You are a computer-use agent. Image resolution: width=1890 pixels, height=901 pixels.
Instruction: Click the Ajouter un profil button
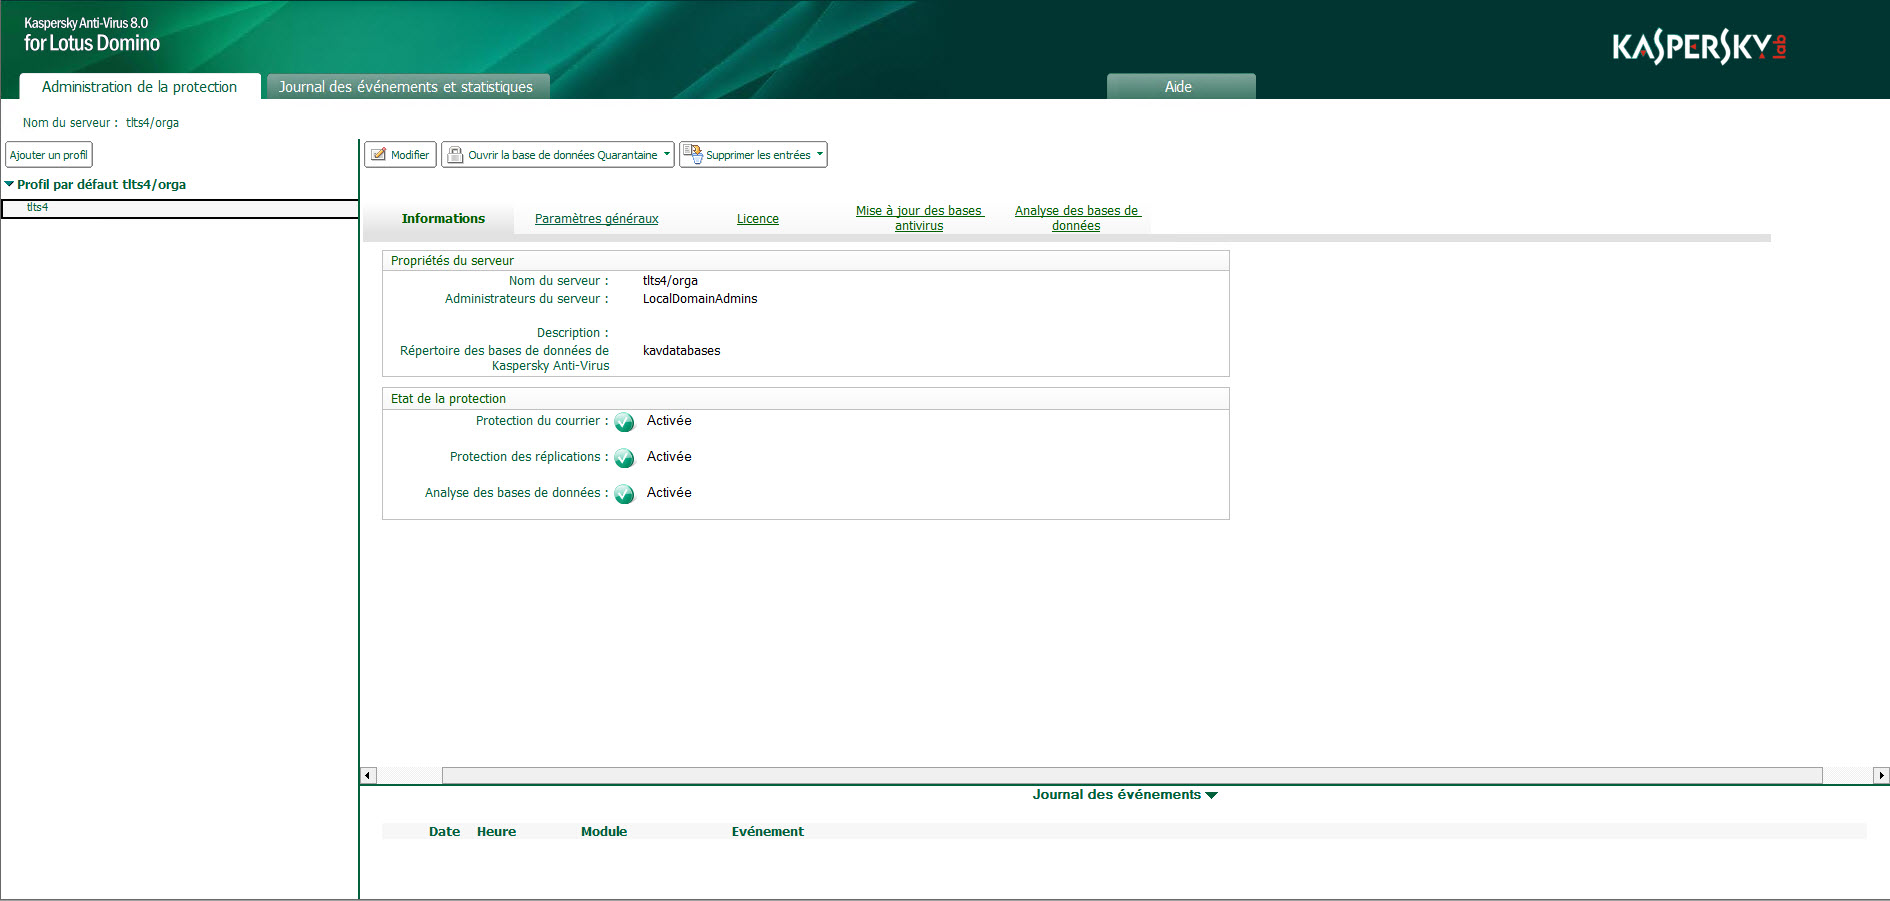[x=49, y=154]
